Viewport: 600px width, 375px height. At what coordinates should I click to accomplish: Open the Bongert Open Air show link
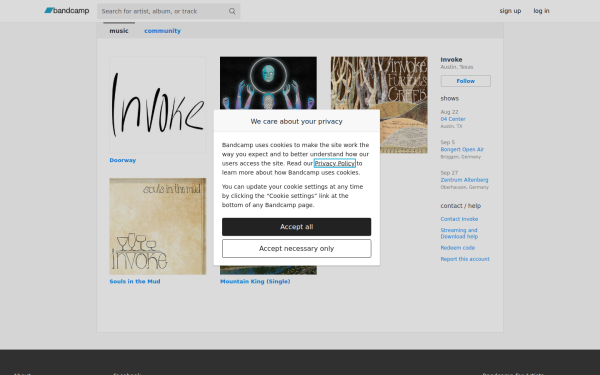[462, 149]
